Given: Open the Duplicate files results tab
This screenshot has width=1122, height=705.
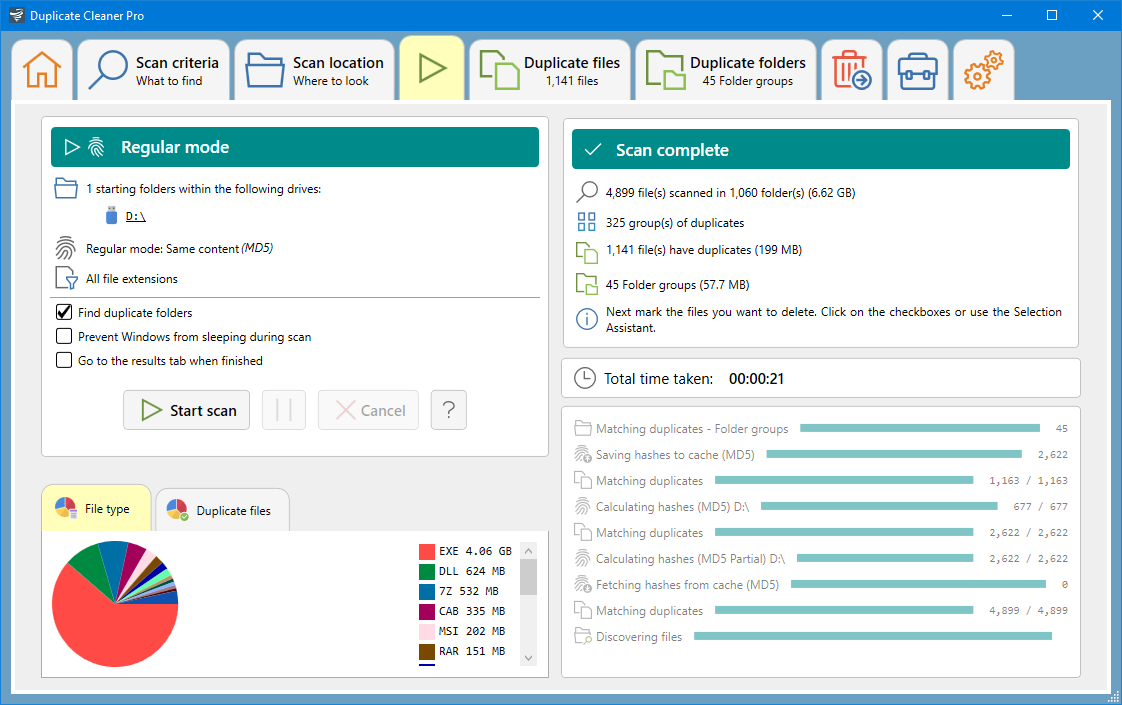Looking at the screenshot, I should (550, 70).
